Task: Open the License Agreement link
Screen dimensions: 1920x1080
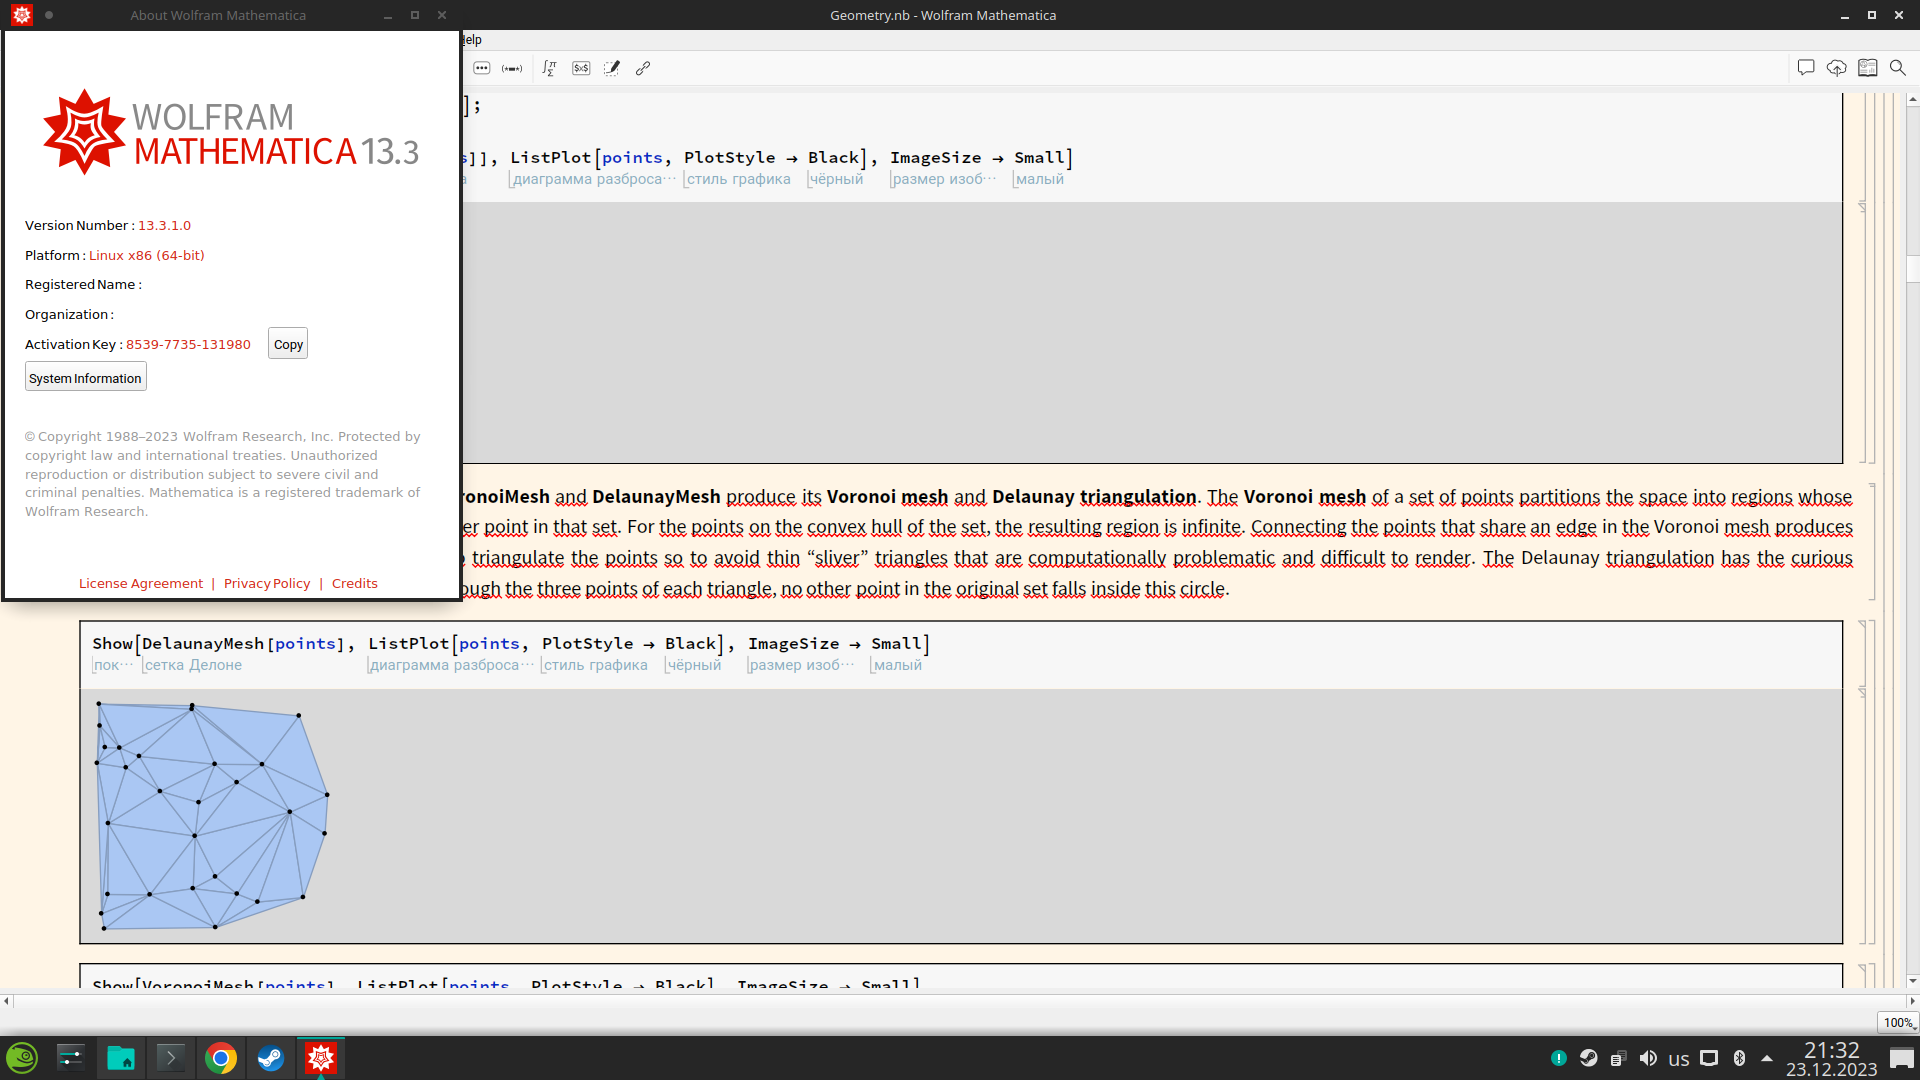Action: (141, 583)
